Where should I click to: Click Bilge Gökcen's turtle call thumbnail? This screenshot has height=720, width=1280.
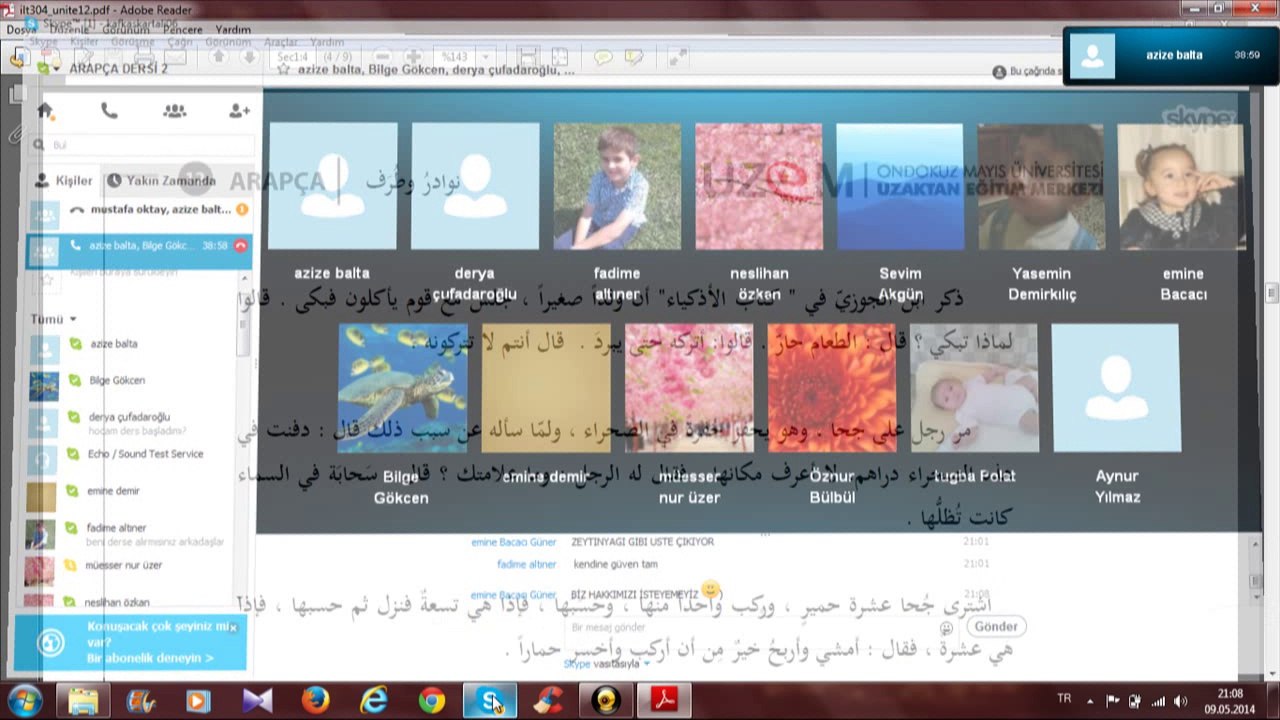(403, 388)
